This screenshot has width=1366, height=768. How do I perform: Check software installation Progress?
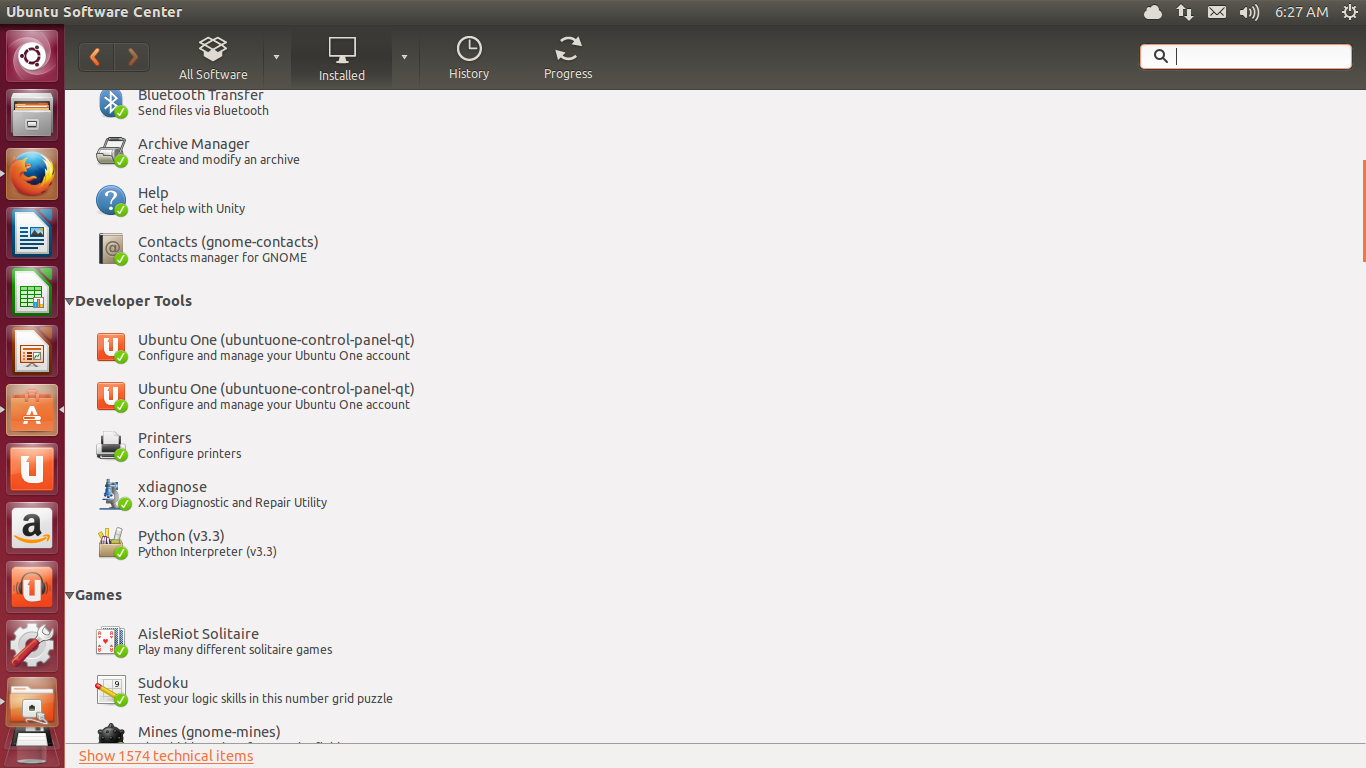tap(567, 56)
